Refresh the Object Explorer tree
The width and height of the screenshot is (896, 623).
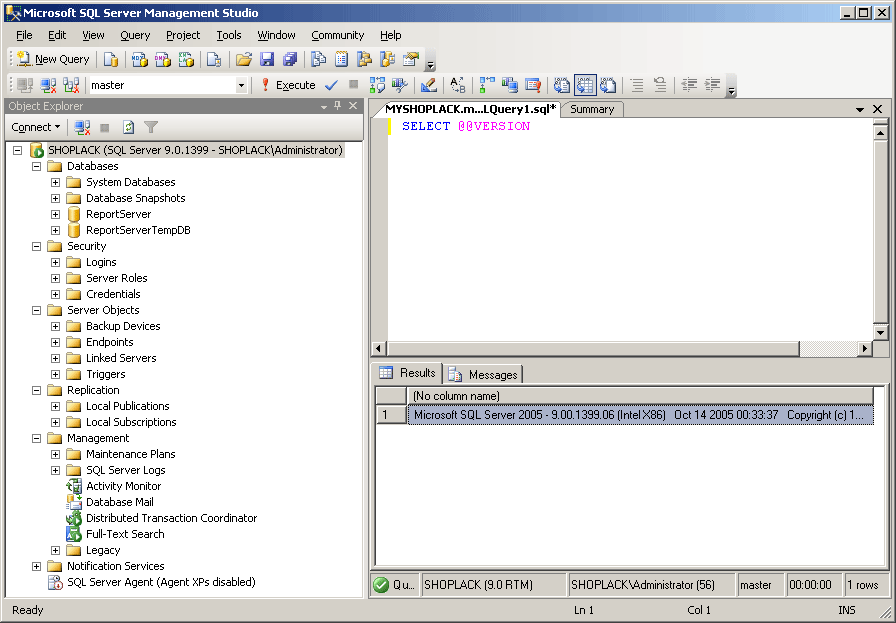point(129,127)
